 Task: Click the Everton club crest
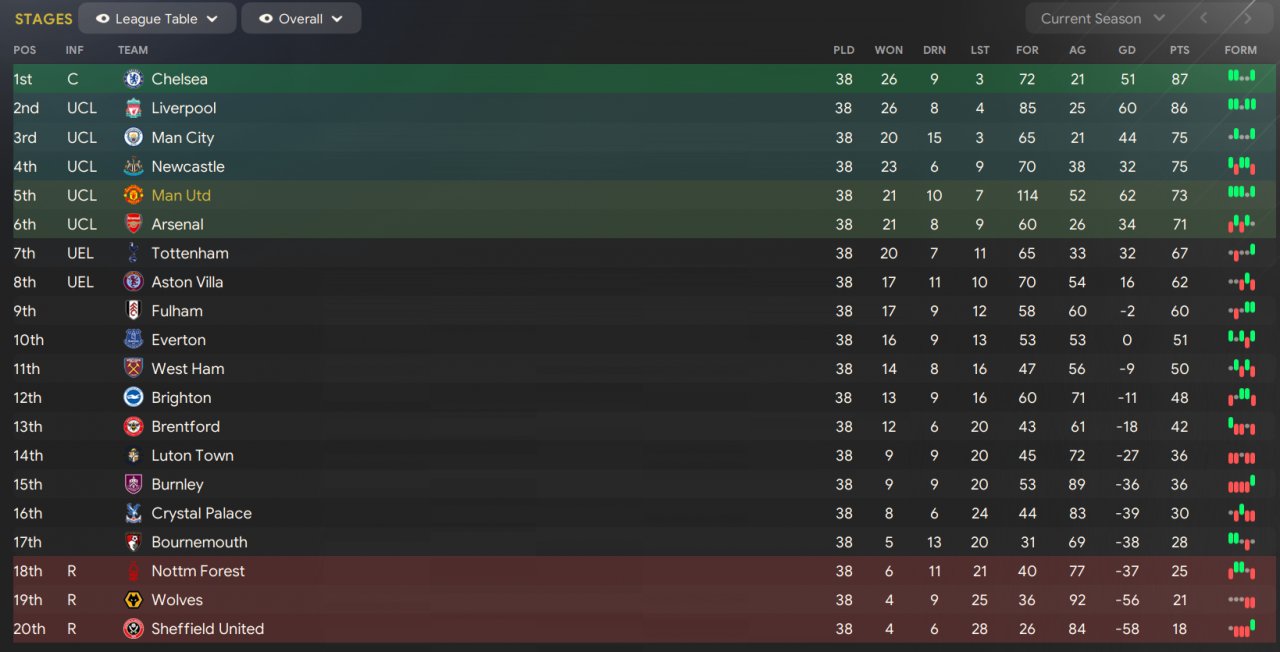[x=133, y=340]
